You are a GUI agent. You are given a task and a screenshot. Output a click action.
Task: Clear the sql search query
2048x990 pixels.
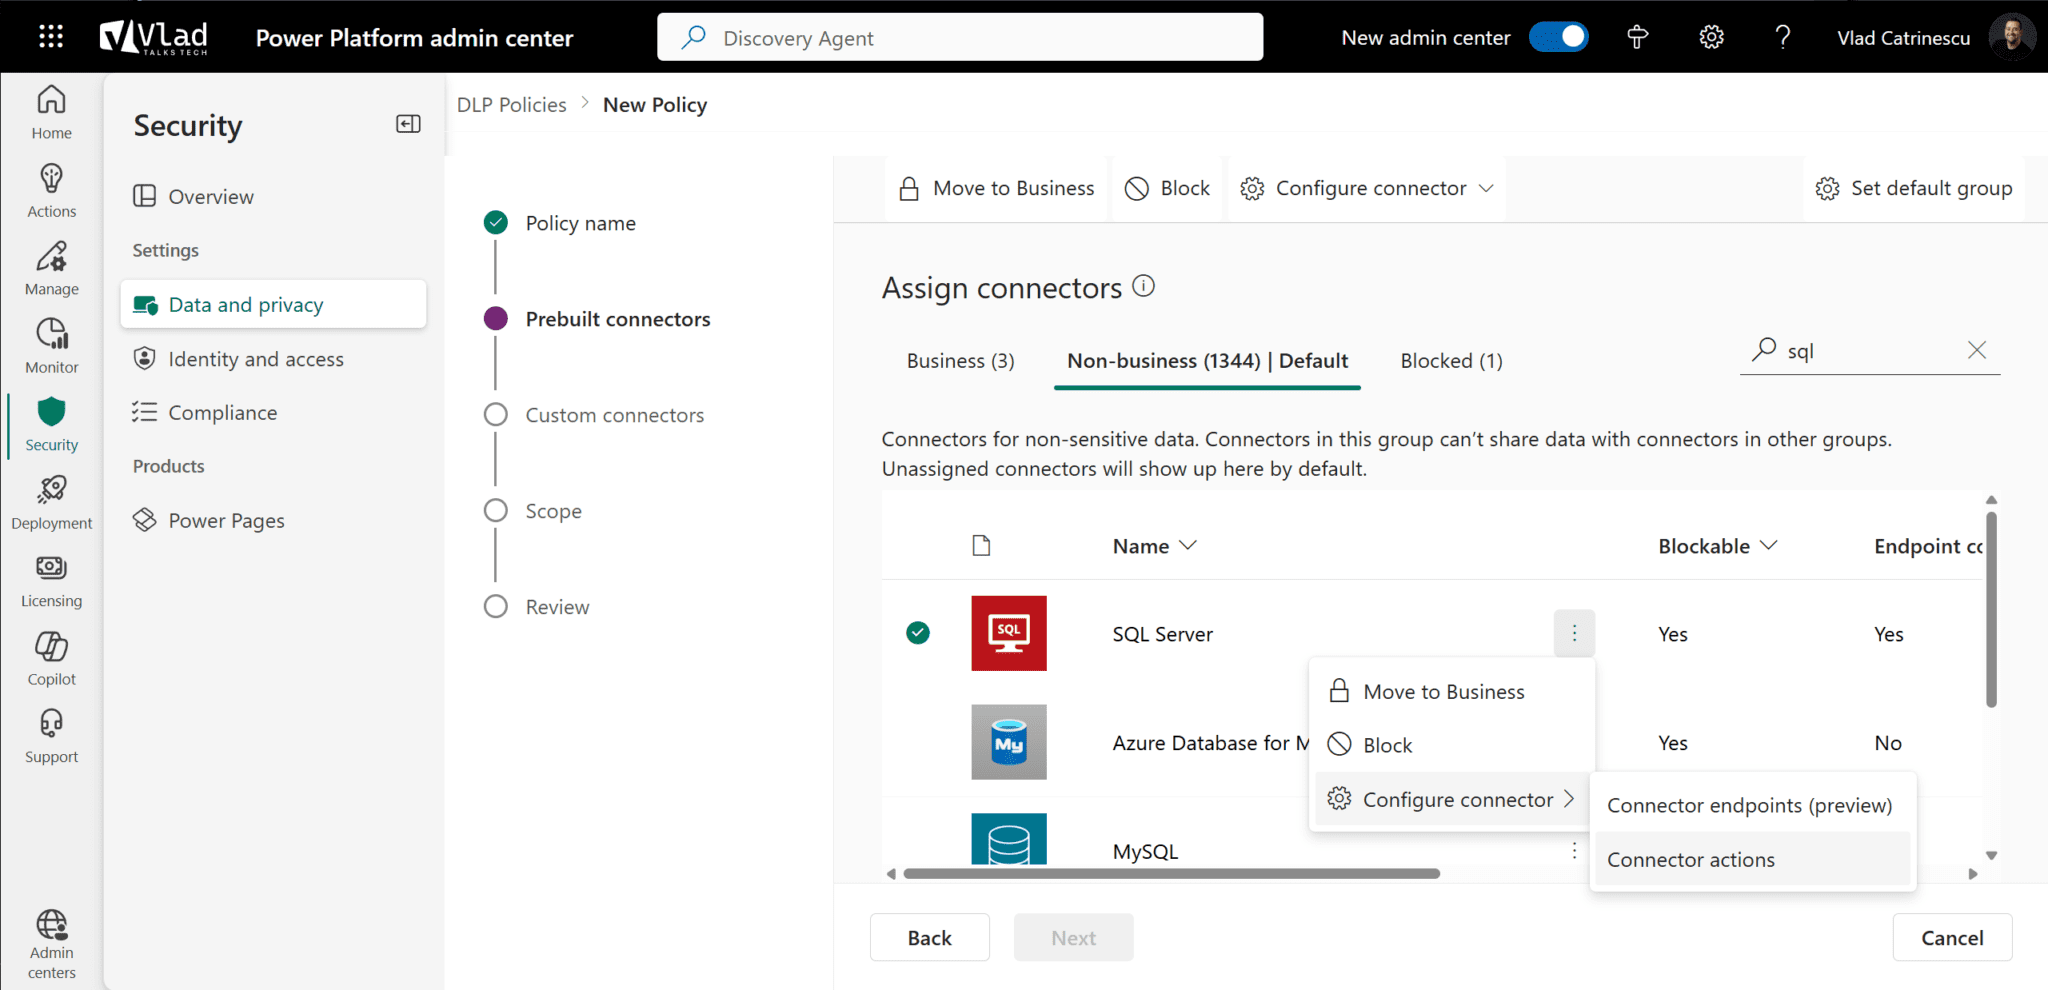1978,350
